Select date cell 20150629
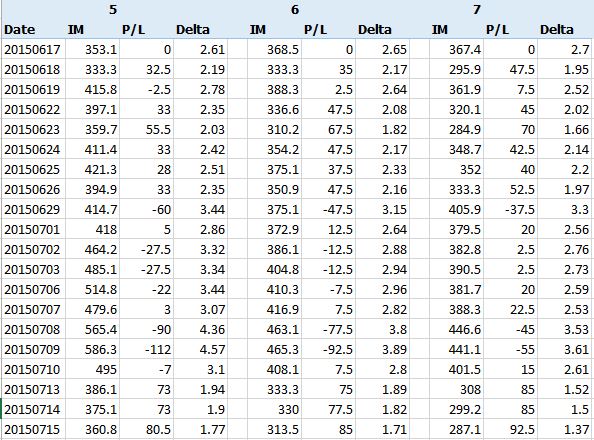This screenshot has width=594, height=440. 33,209
